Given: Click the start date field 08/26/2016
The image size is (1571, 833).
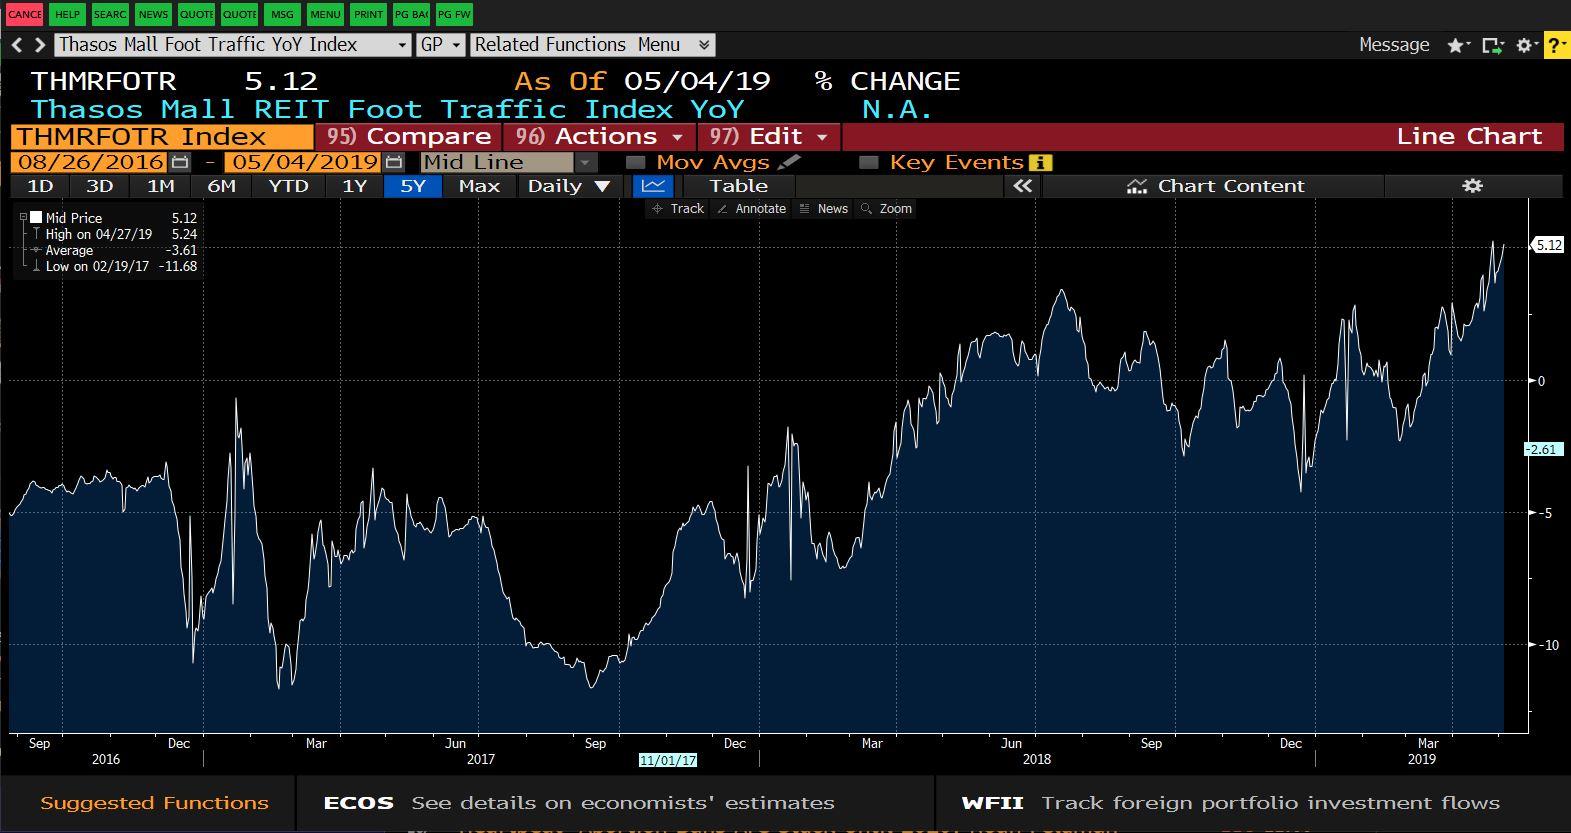Looking at the screenshot, I should pyautogui.click(x=90, y=162).
